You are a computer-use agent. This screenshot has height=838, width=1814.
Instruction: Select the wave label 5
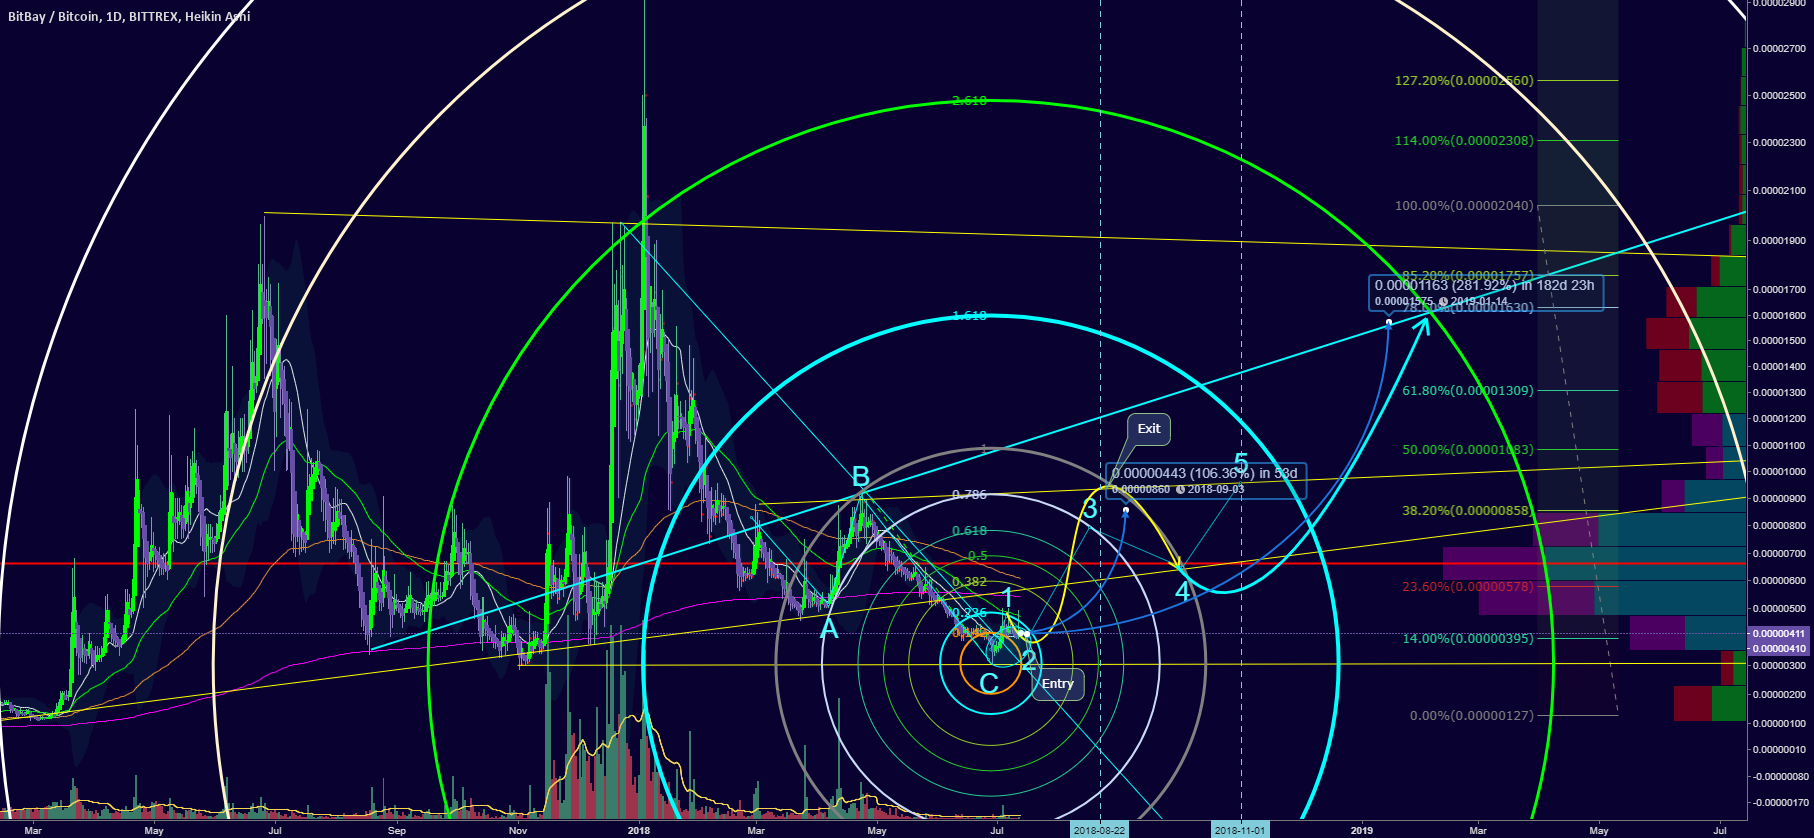click(1241, 464)
